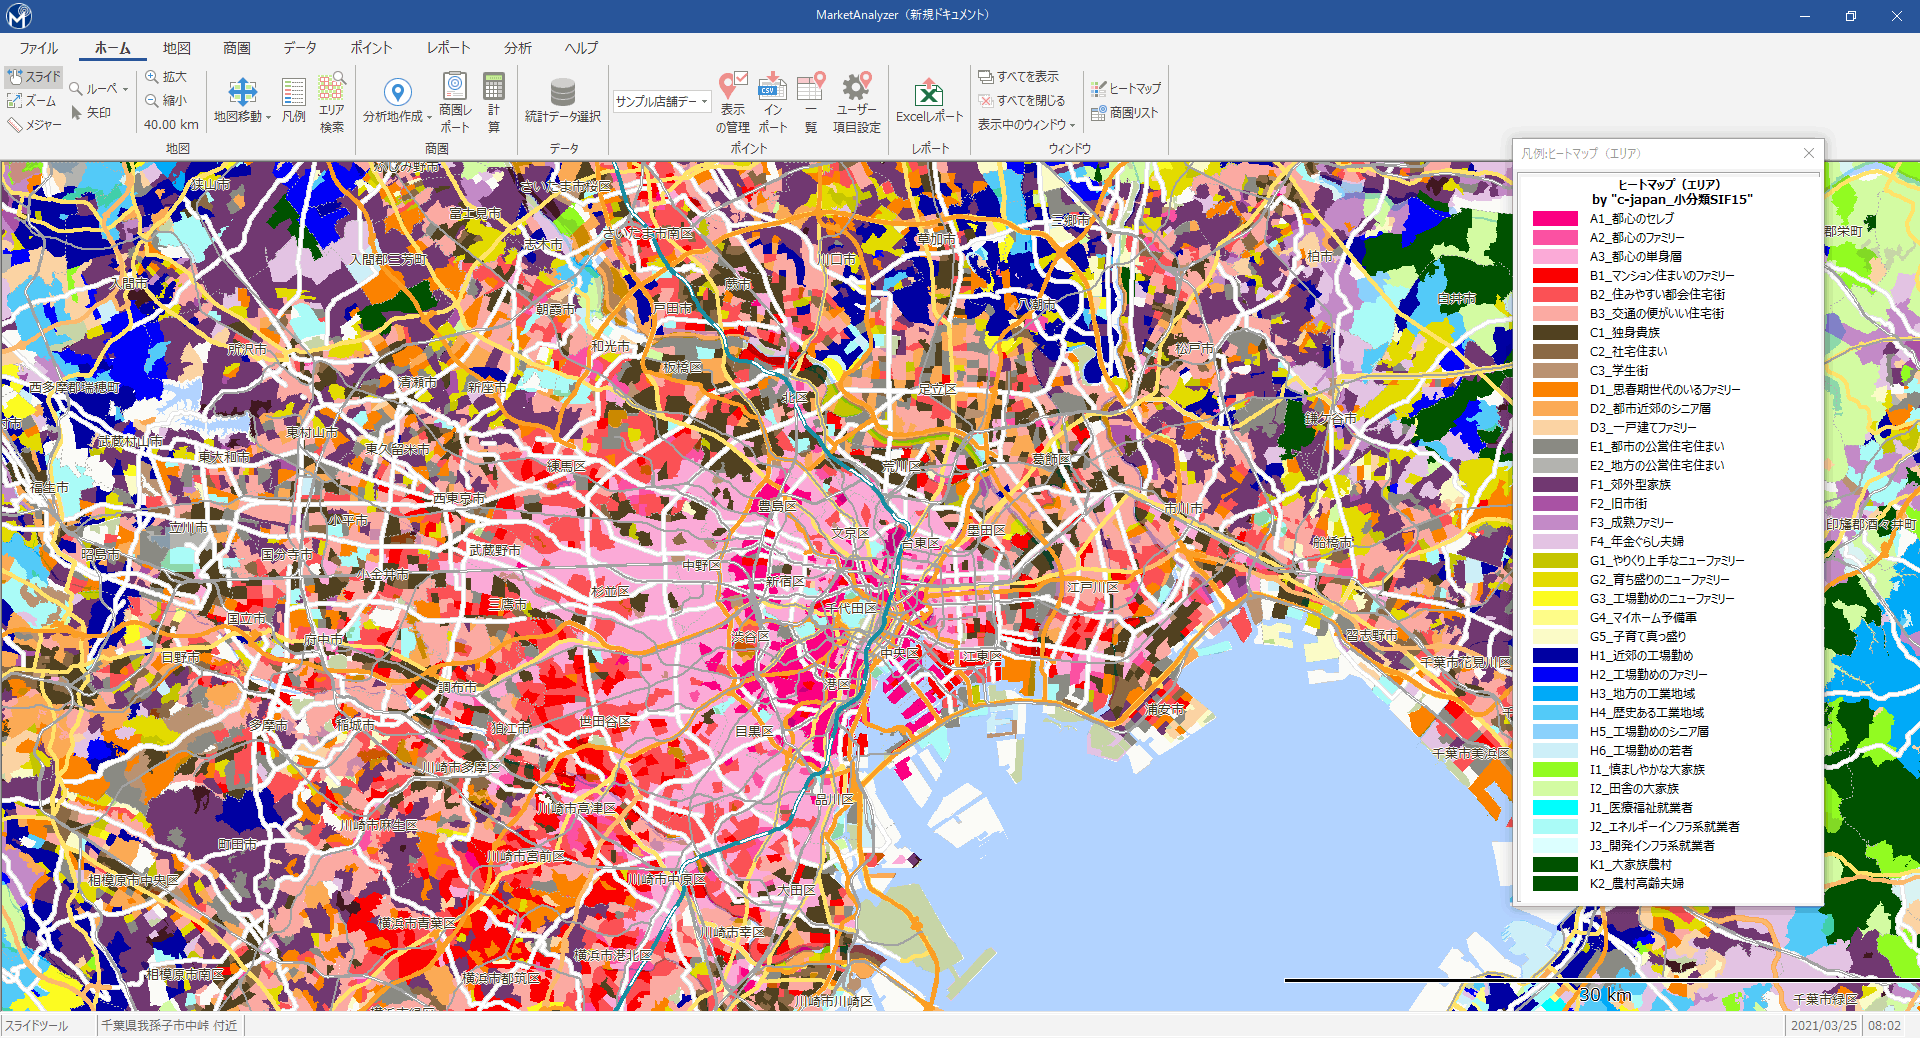Click the 2021/03/25 date in status bar
1920x1038 pixels.
click(1823, 1026)
